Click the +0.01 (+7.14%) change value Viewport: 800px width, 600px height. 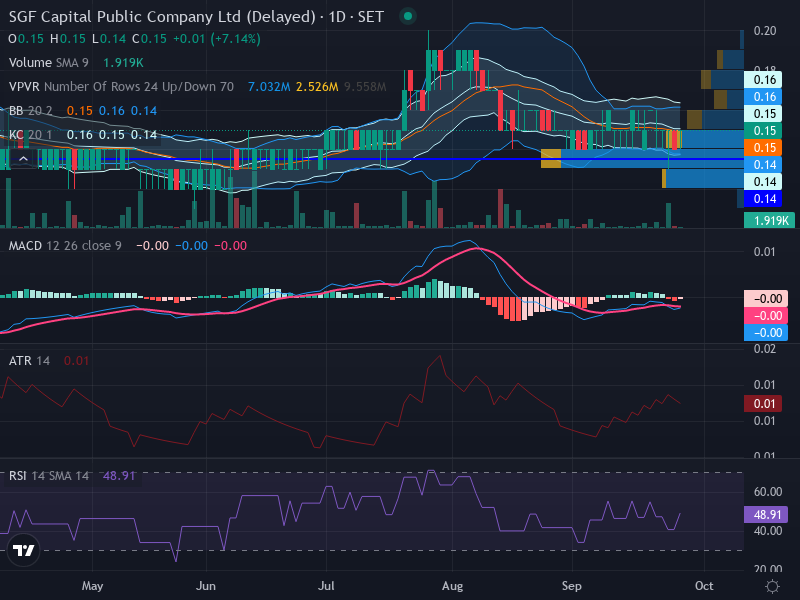point(217,39)
